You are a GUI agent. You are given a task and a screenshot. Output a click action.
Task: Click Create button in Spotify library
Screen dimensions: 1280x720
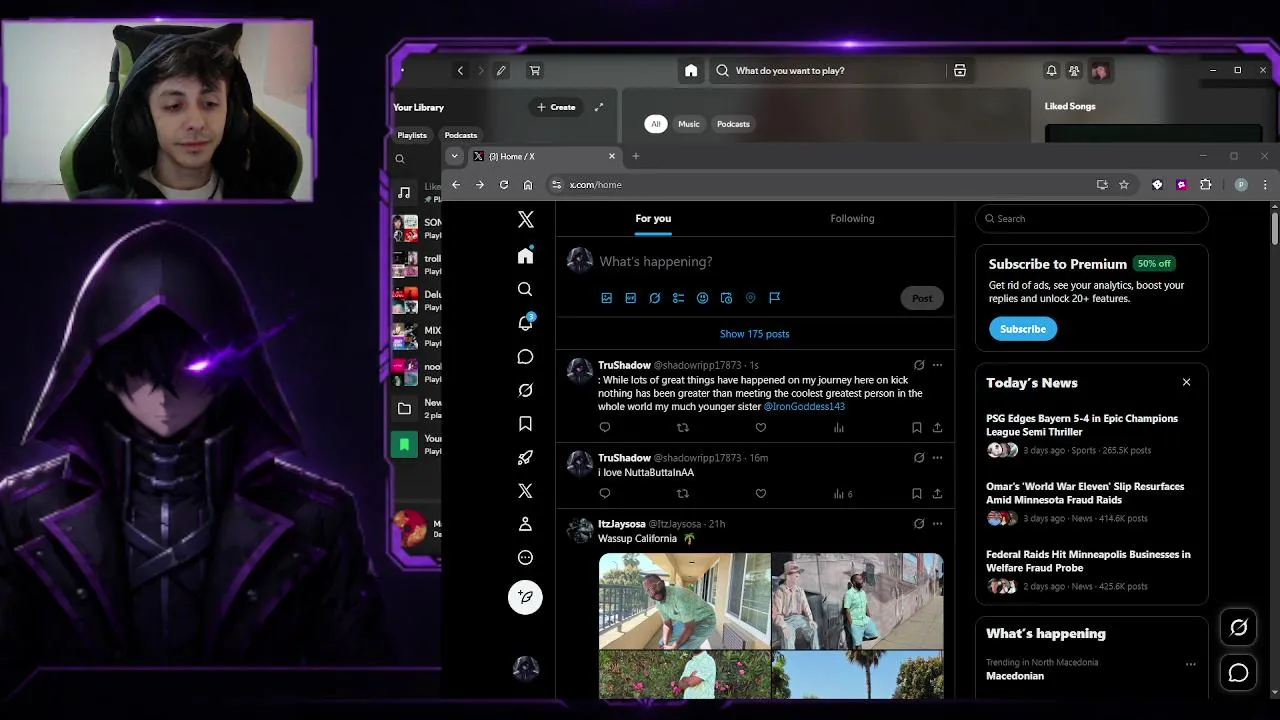[556, 107]
